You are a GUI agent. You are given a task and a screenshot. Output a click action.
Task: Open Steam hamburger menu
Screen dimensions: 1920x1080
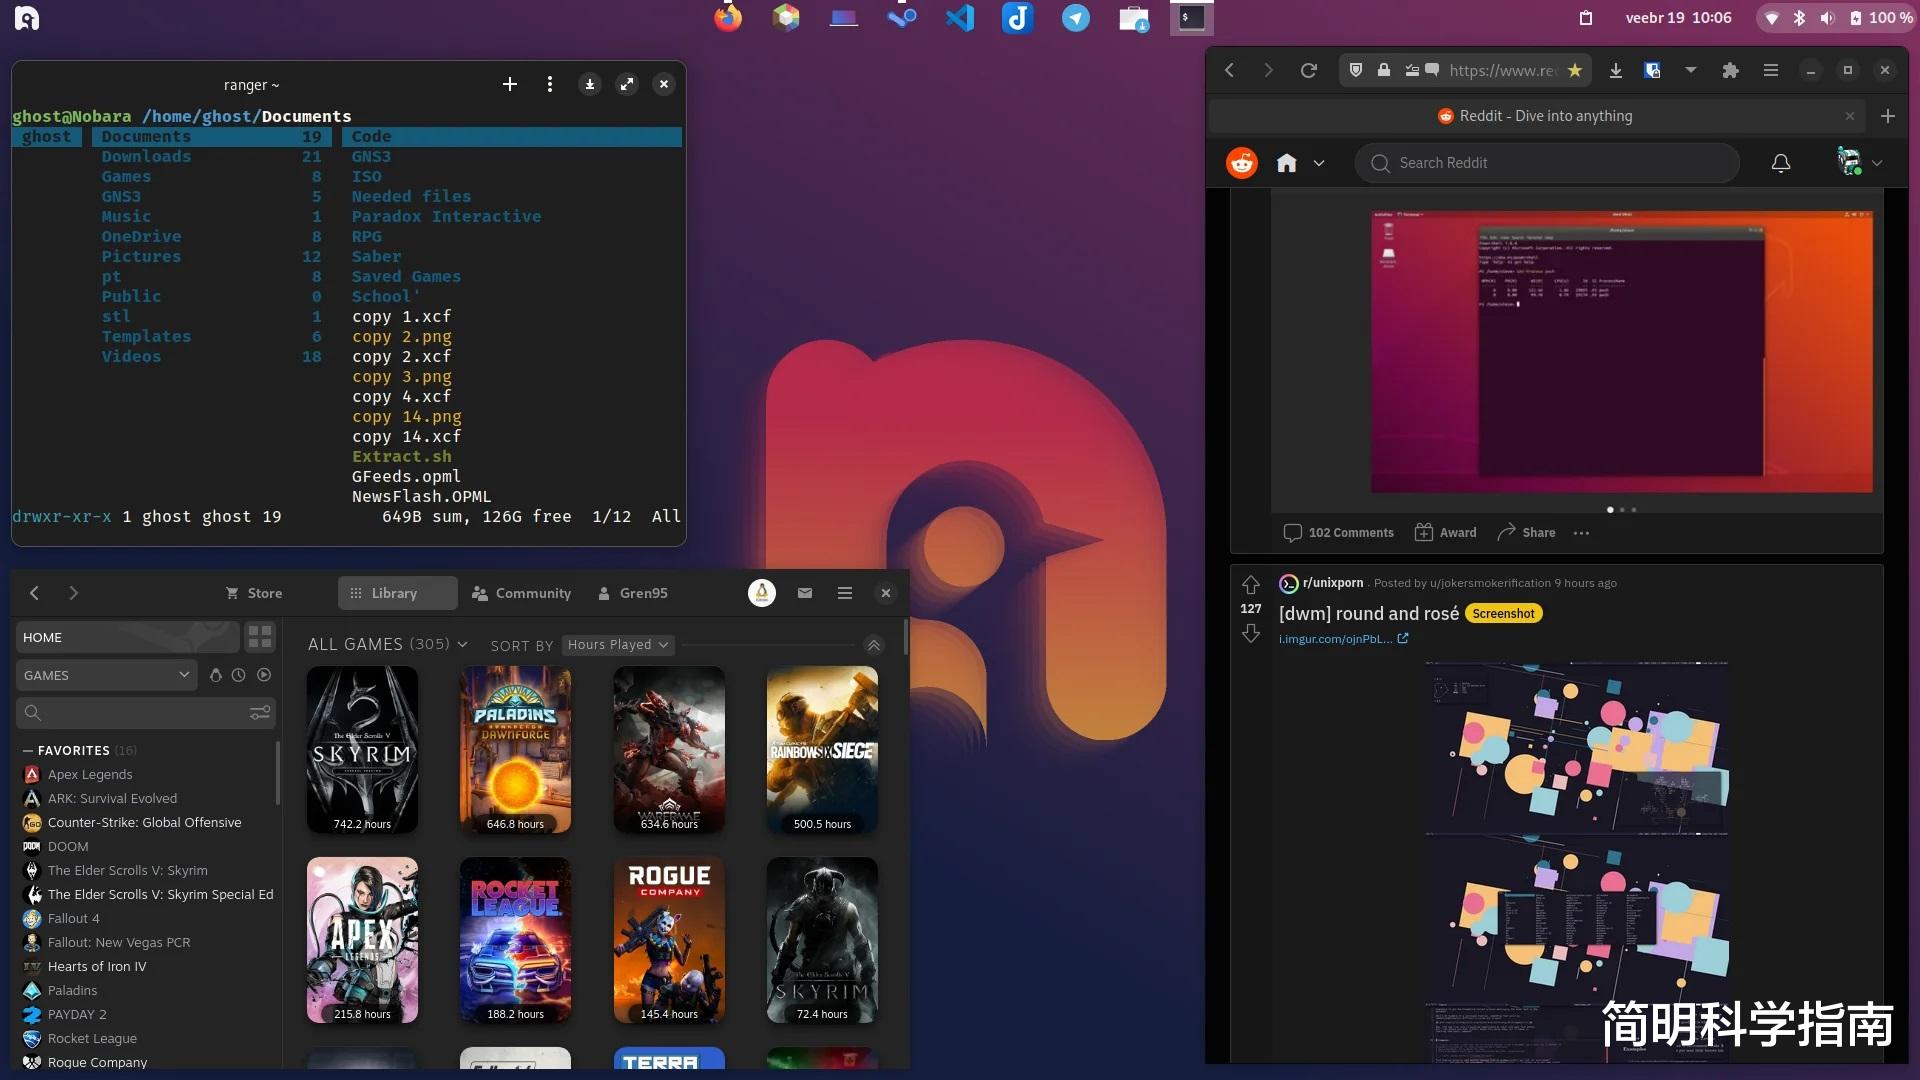pos(845,593)
